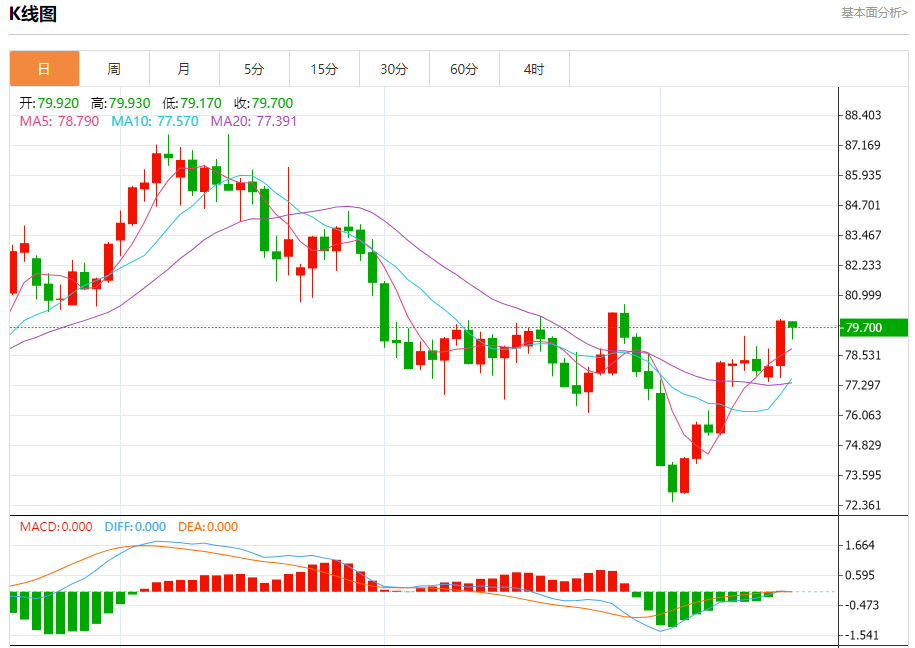Open the 基本面分析> link
The width and height of the screenshot is (915, 648).
(x=874, y=13)
